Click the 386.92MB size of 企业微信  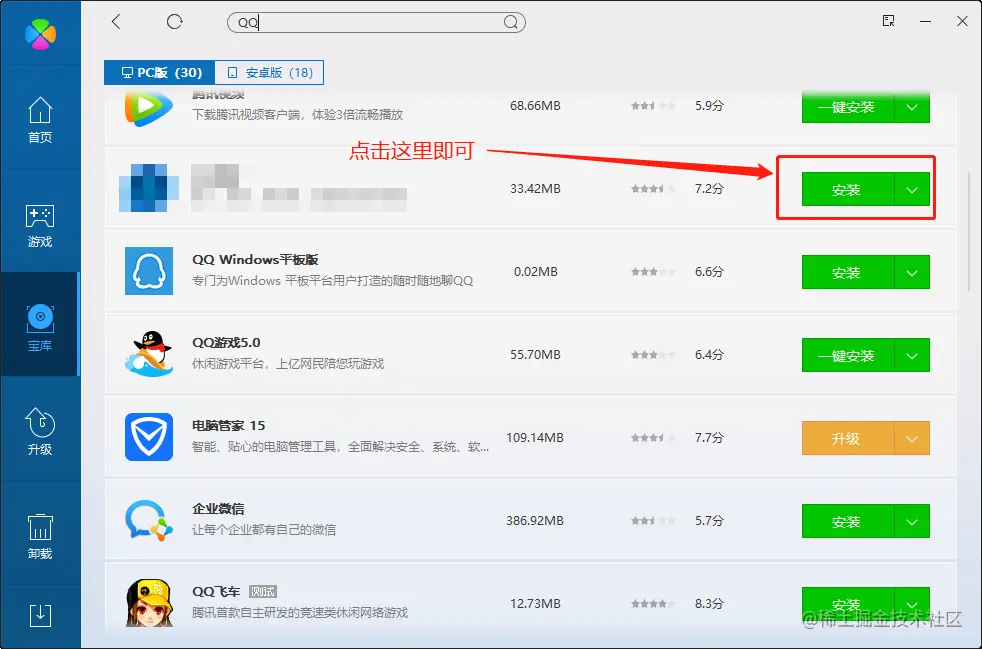(x=535, y=521)
